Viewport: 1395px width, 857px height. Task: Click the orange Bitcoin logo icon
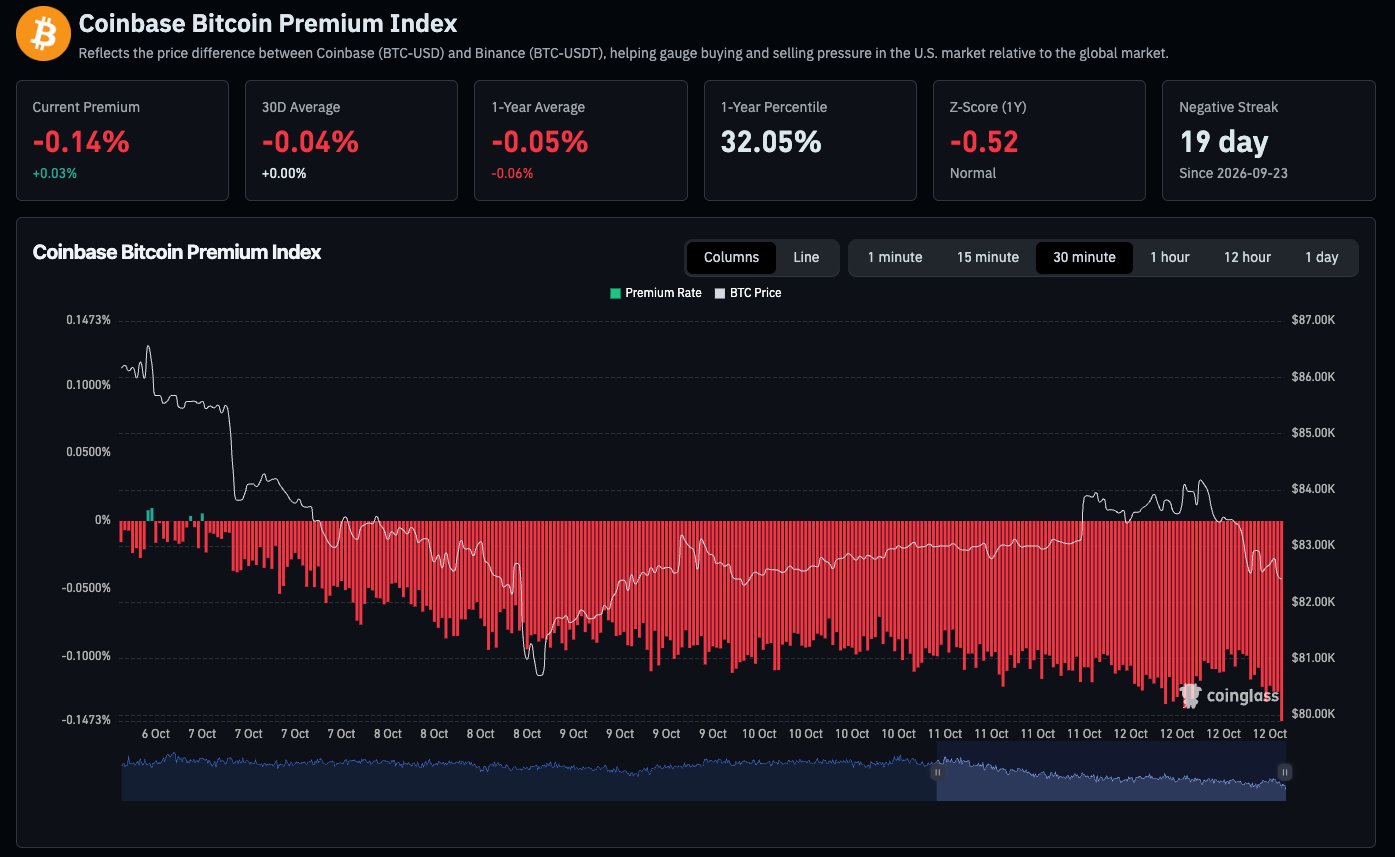pos(43,35)
